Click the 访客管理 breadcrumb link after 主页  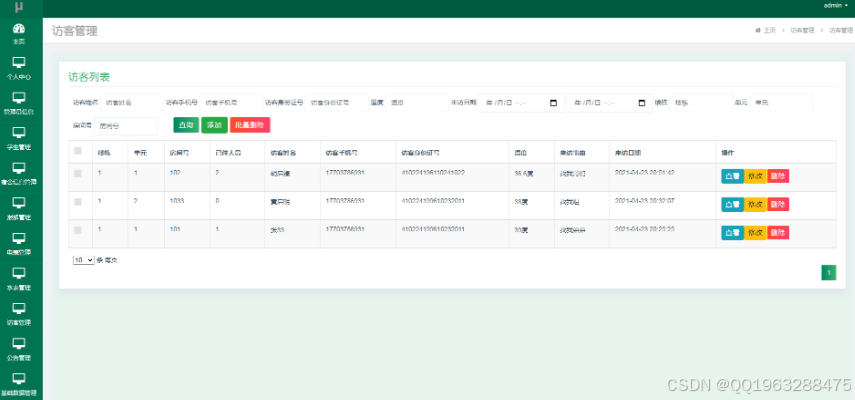[x=802, y=31]
